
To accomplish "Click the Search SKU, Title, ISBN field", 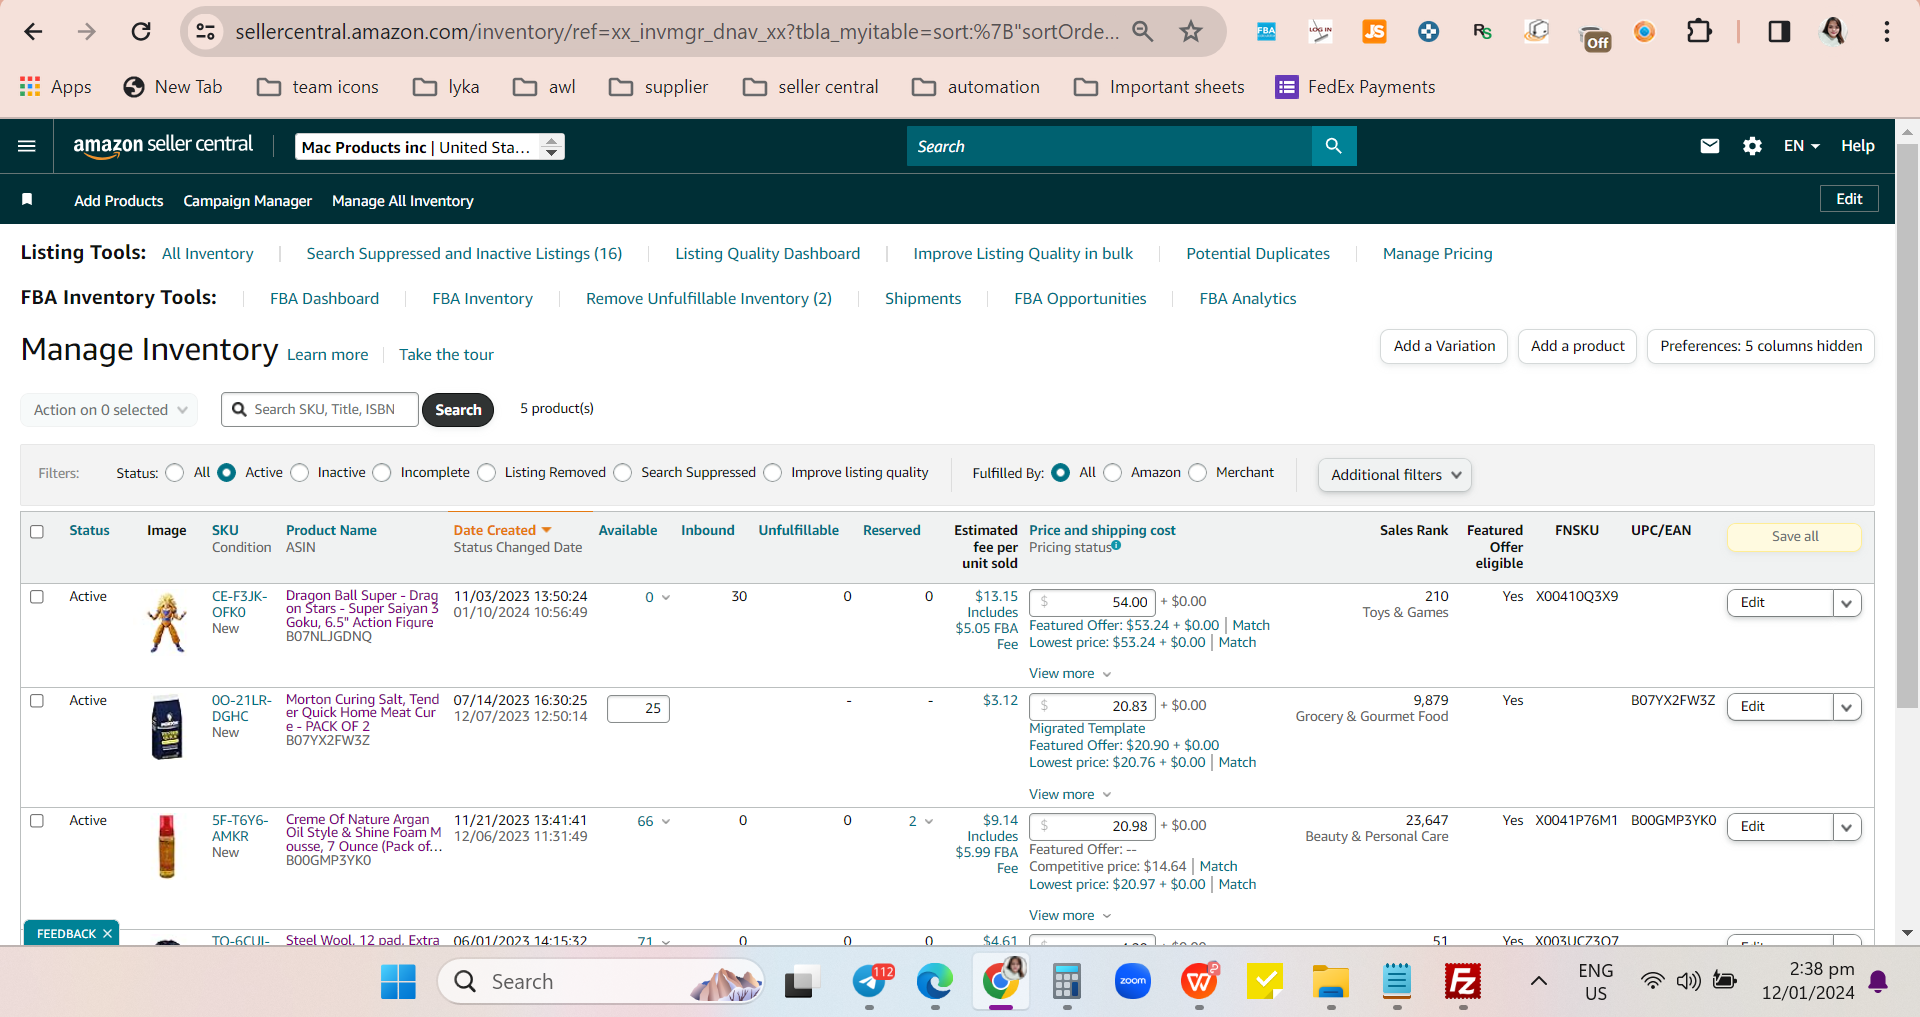I will tap(320, 410).
